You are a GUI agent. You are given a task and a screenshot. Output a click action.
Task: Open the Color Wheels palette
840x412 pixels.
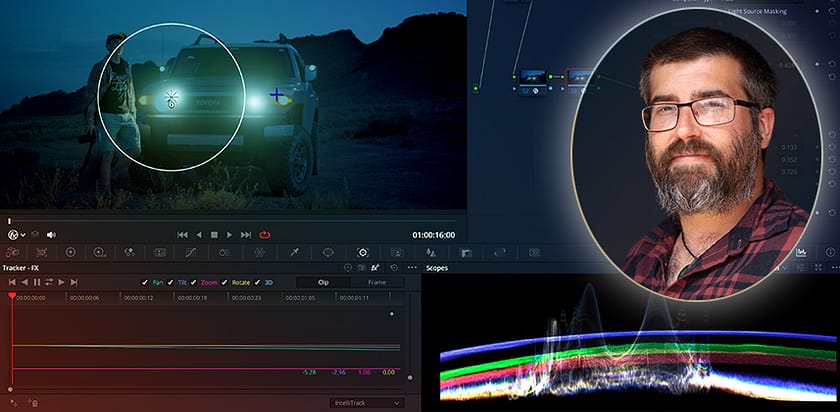pos(70,252)
